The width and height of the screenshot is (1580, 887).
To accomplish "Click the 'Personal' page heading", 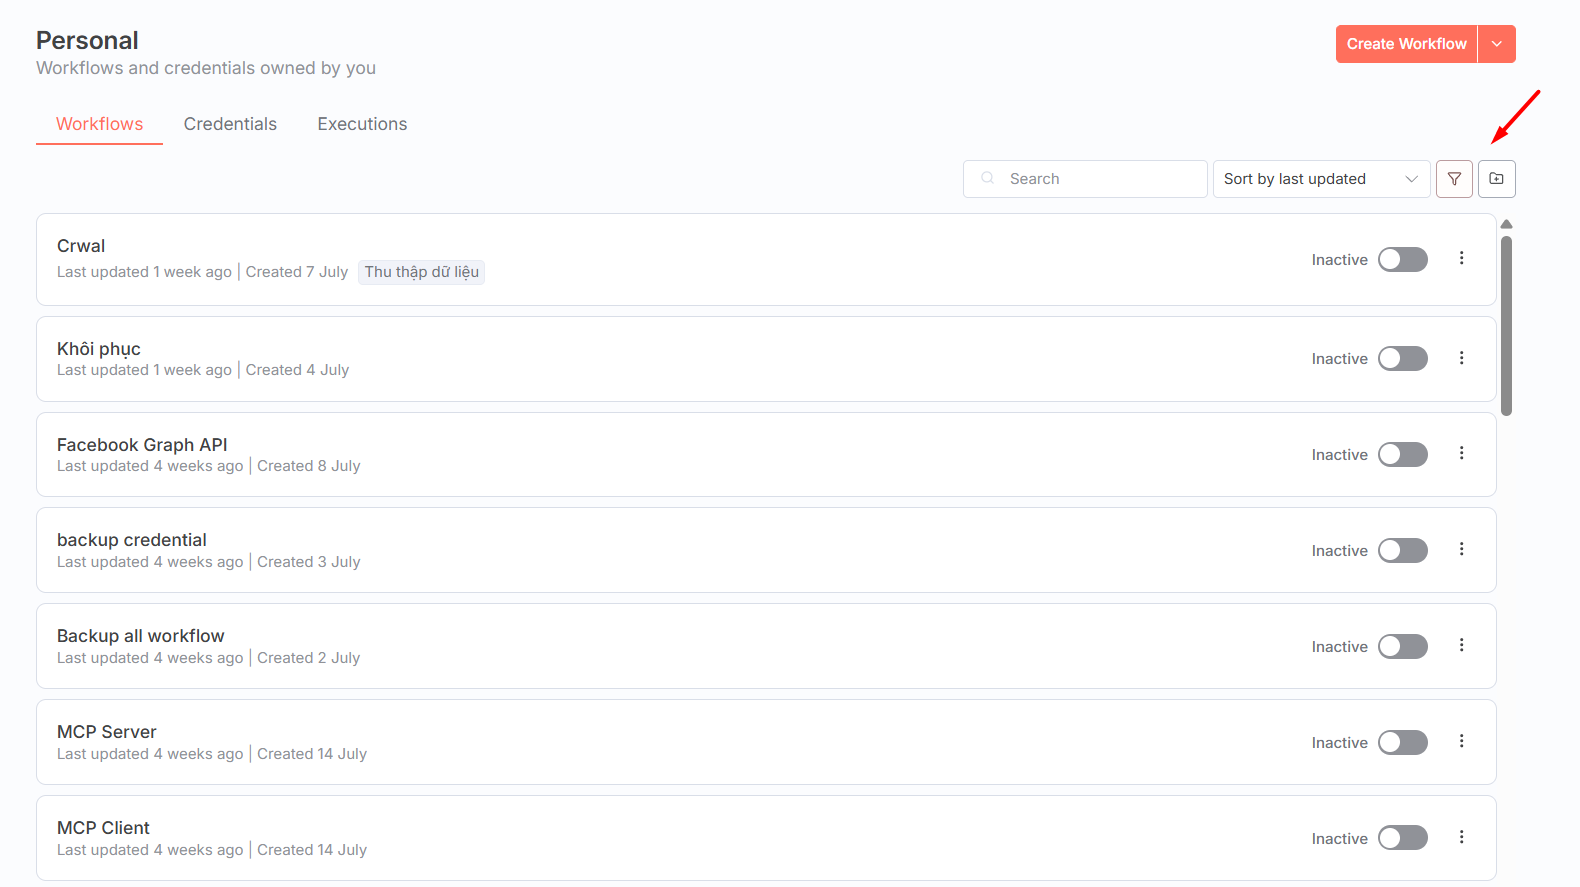I will coord(87,40).
